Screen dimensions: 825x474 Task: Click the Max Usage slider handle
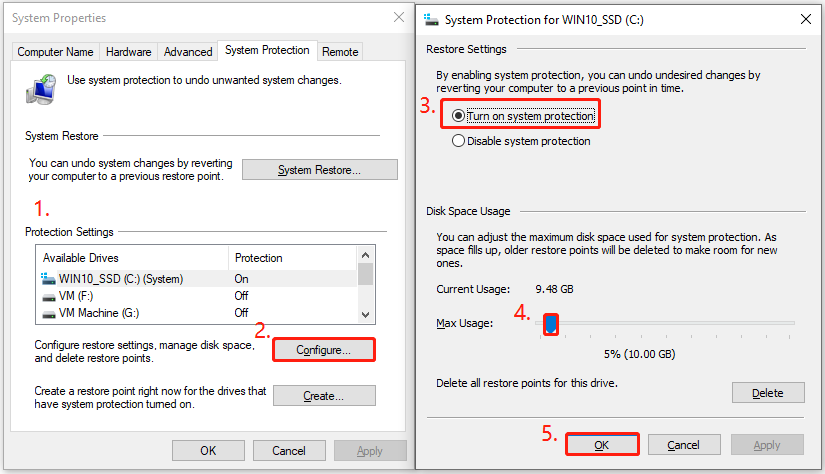tap(550, 324)
